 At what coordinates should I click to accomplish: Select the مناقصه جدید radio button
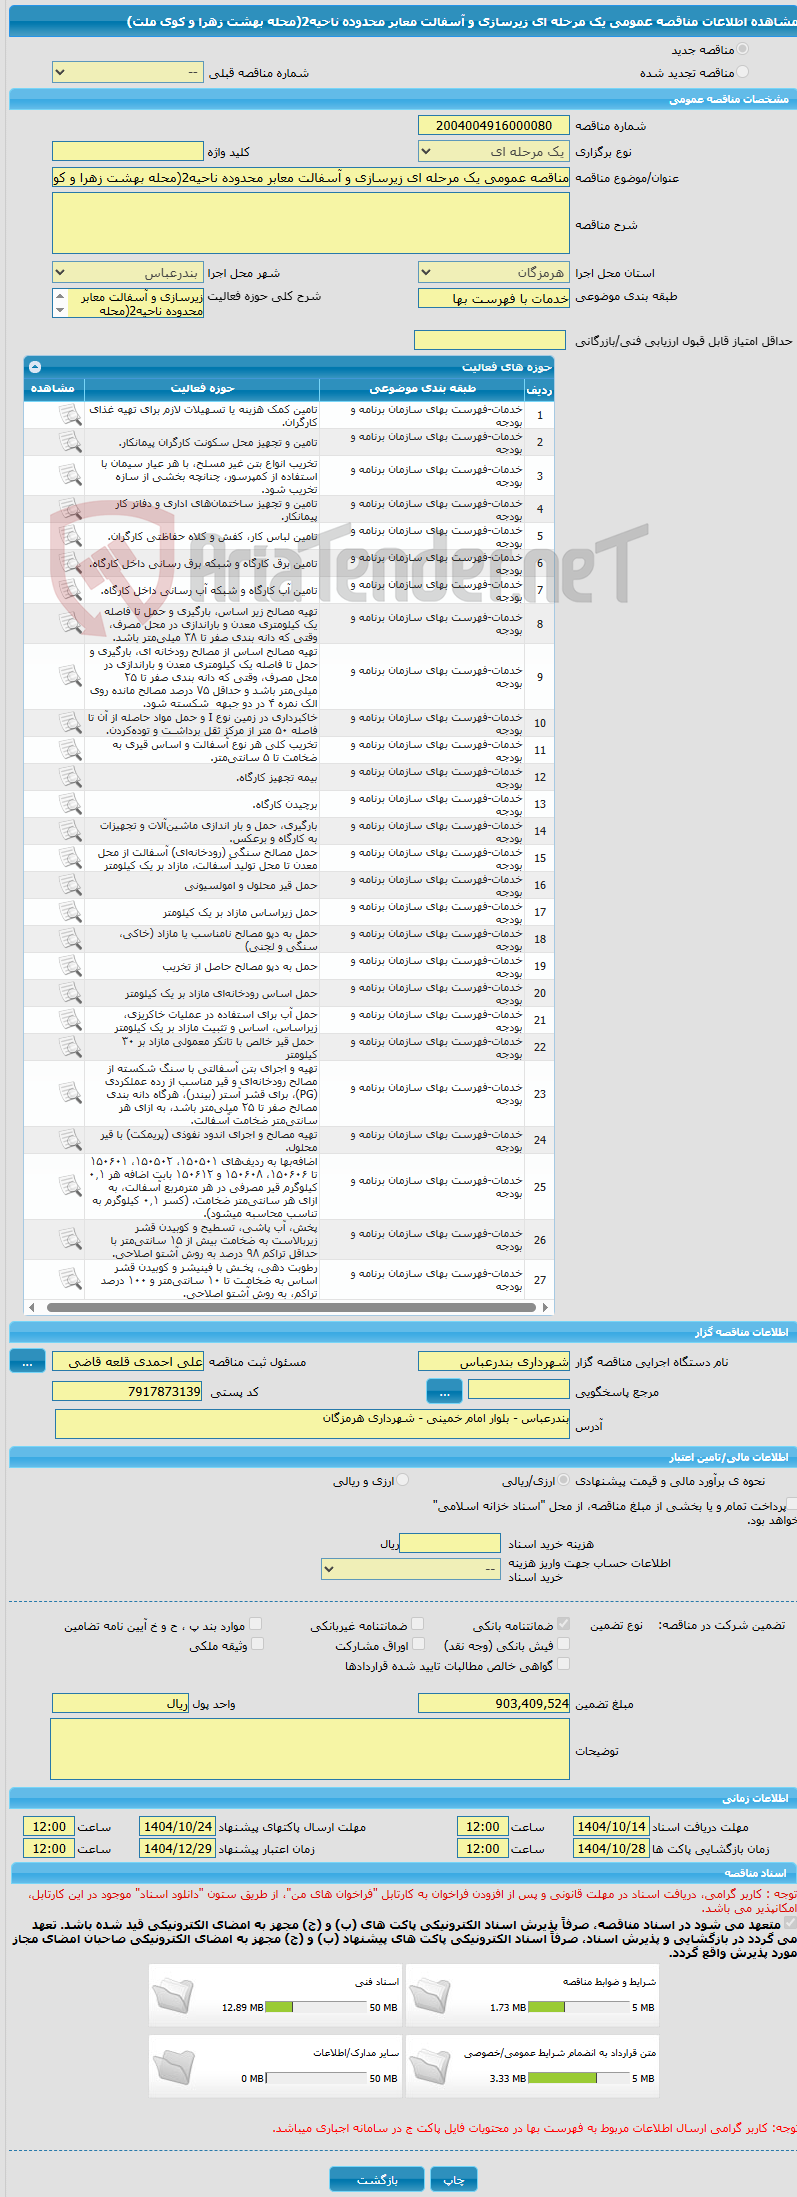click(742, 48)
